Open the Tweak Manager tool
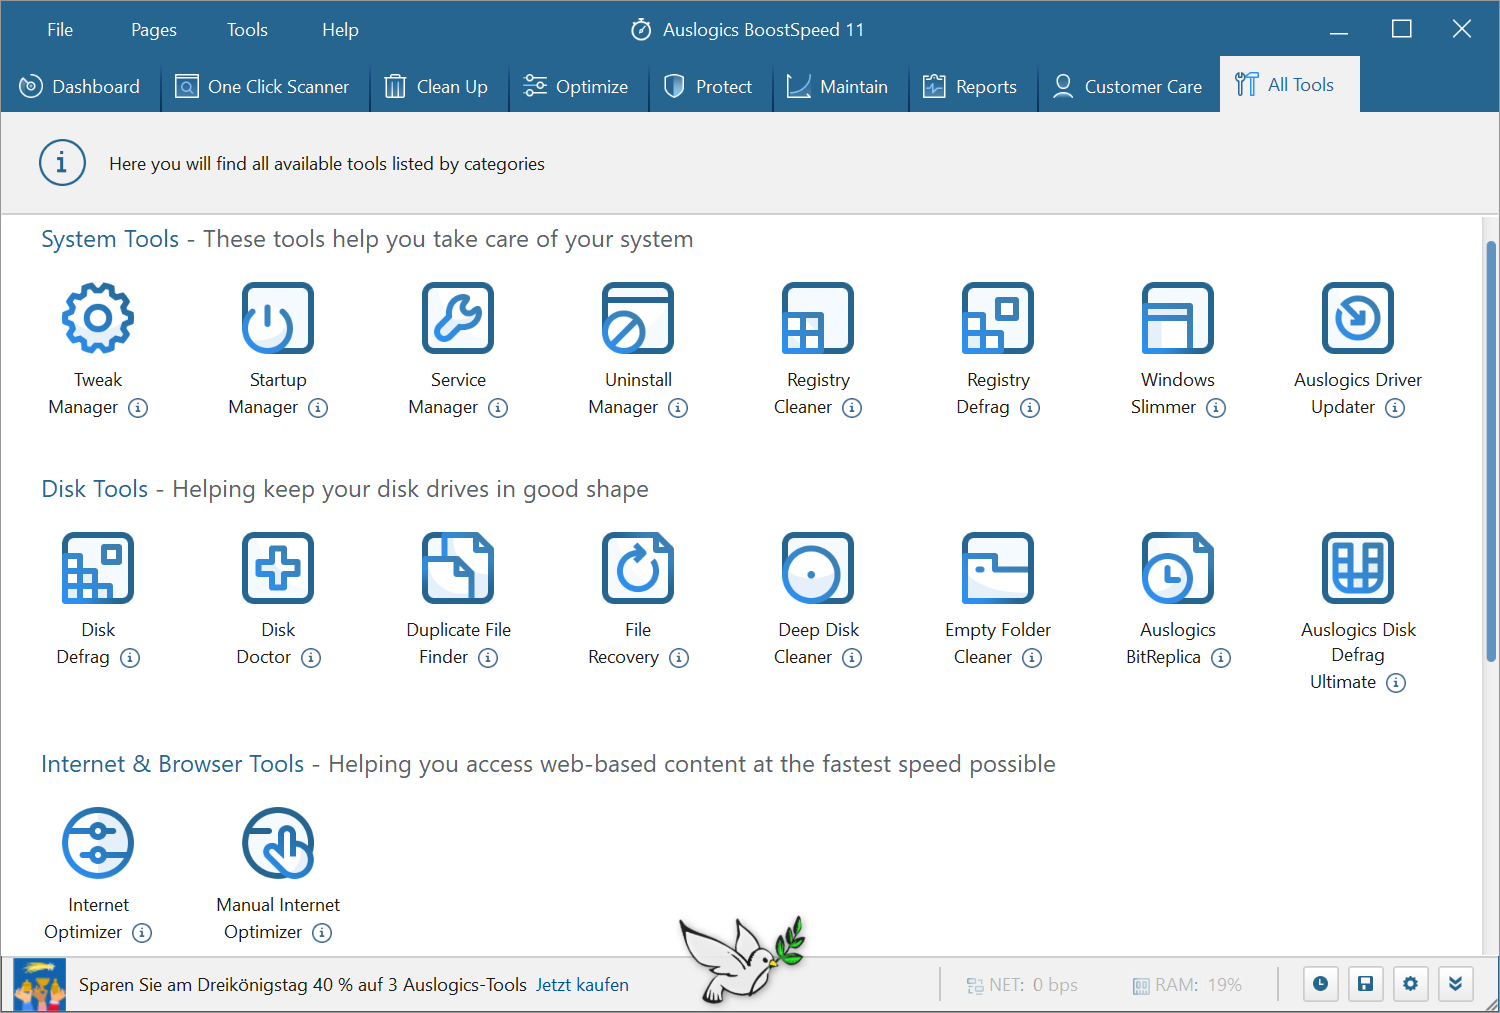The height and width of the screenshot is (1013, 1500). 98,318
